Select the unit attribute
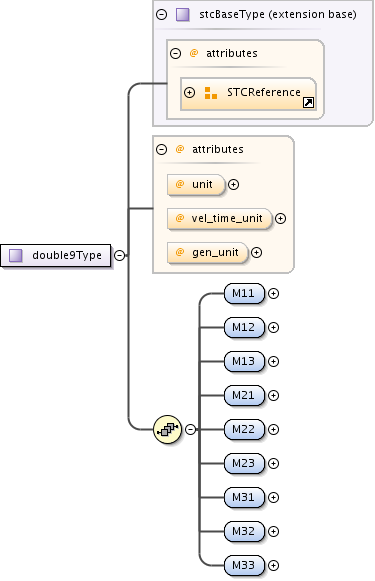The width and height of the screenshot is (375, 581). point(196,184)
